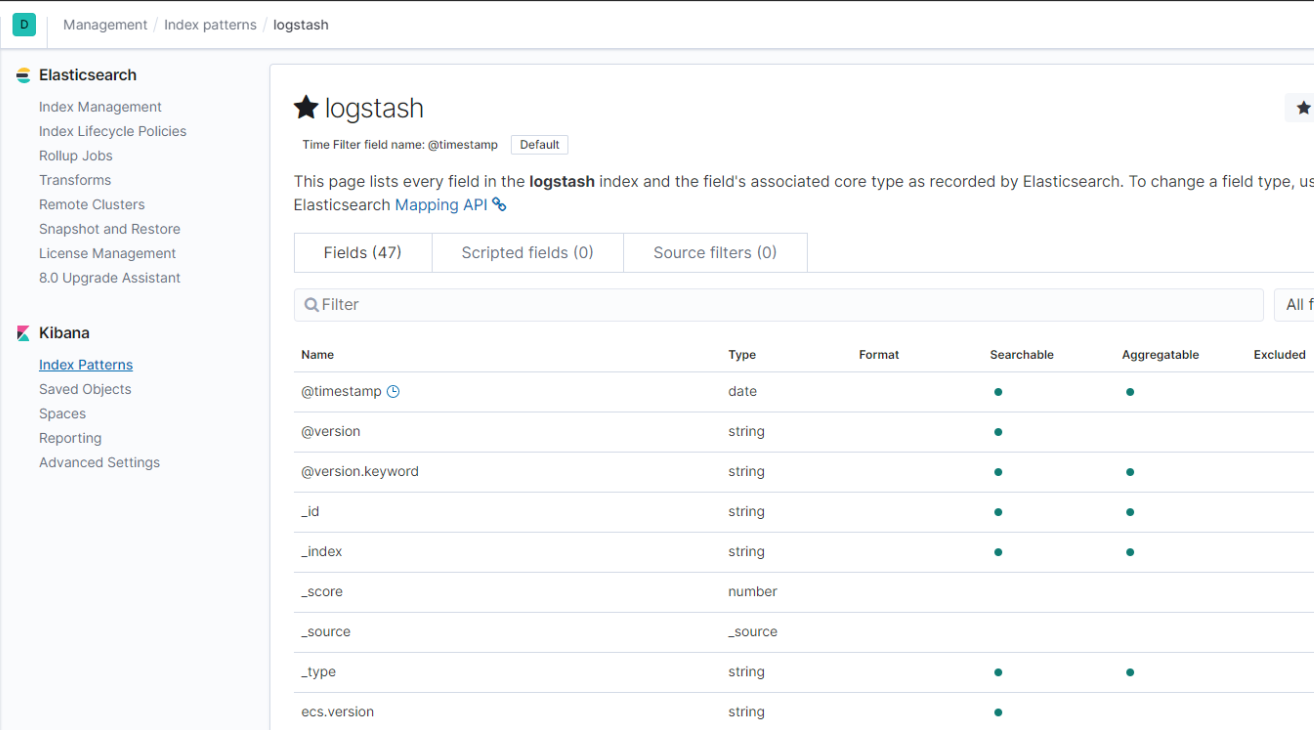Image resolution: width=1314 pixels, height=730 pixels.
Task: Click the @timestamp field name
Action: [x=341, y=392]
